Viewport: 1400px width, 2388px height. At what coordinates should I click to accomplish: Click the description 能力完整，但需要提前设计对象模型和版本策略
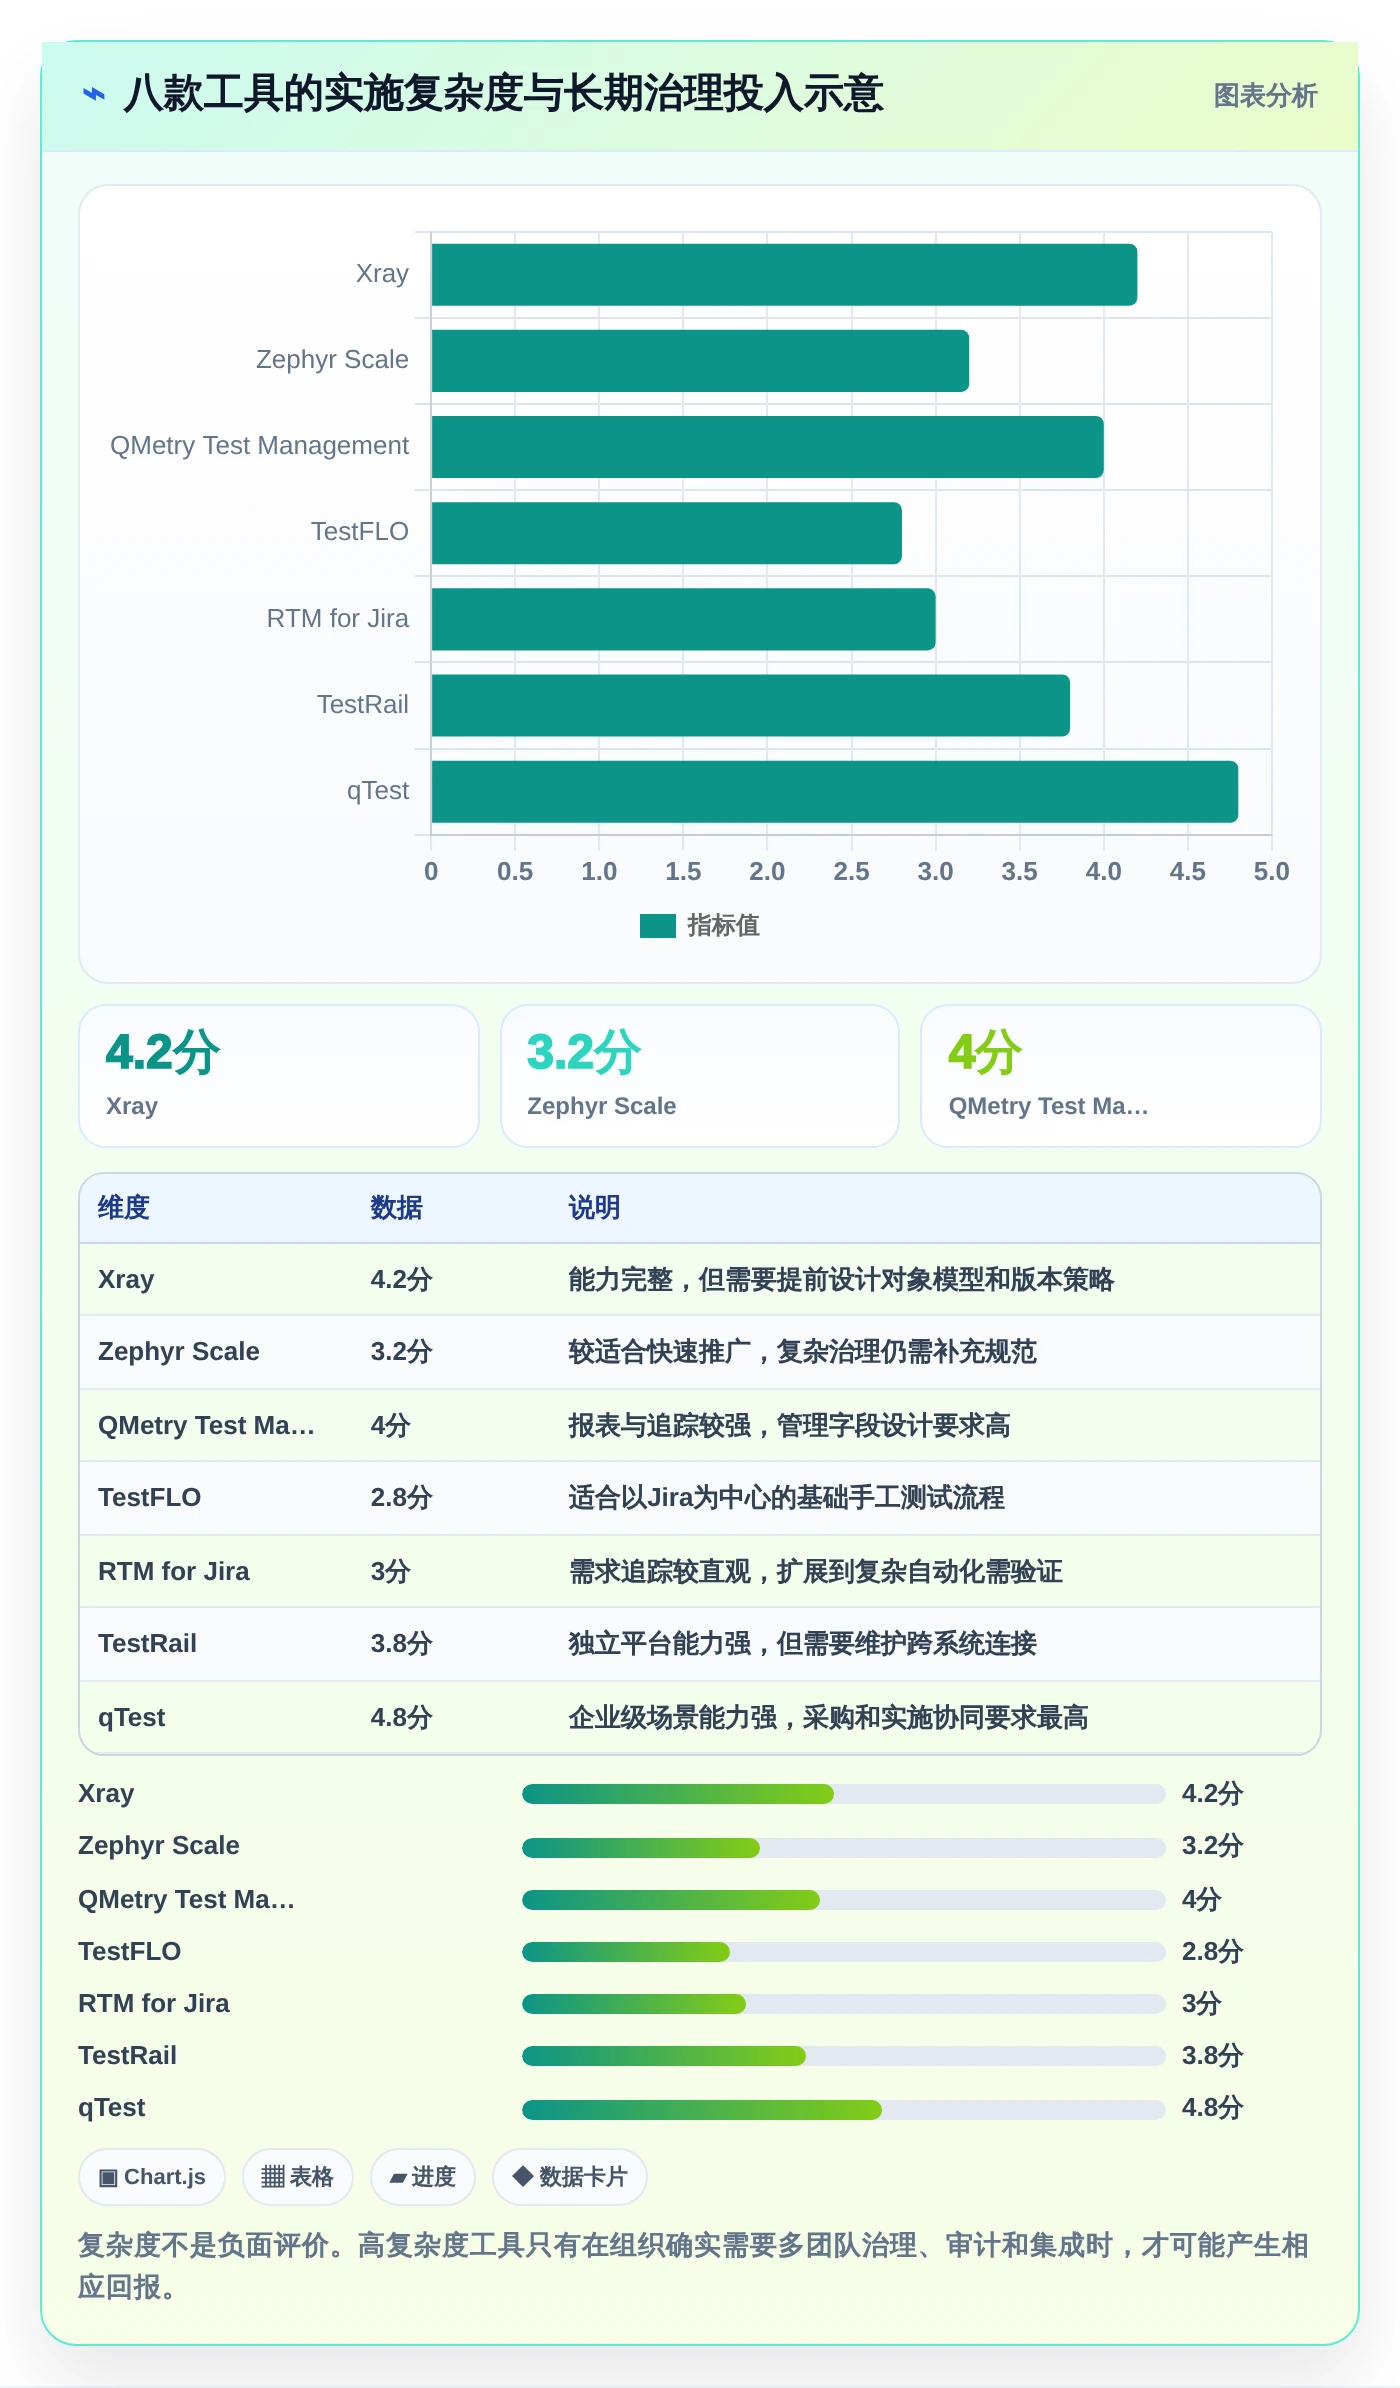click(x=841, y=1279)
